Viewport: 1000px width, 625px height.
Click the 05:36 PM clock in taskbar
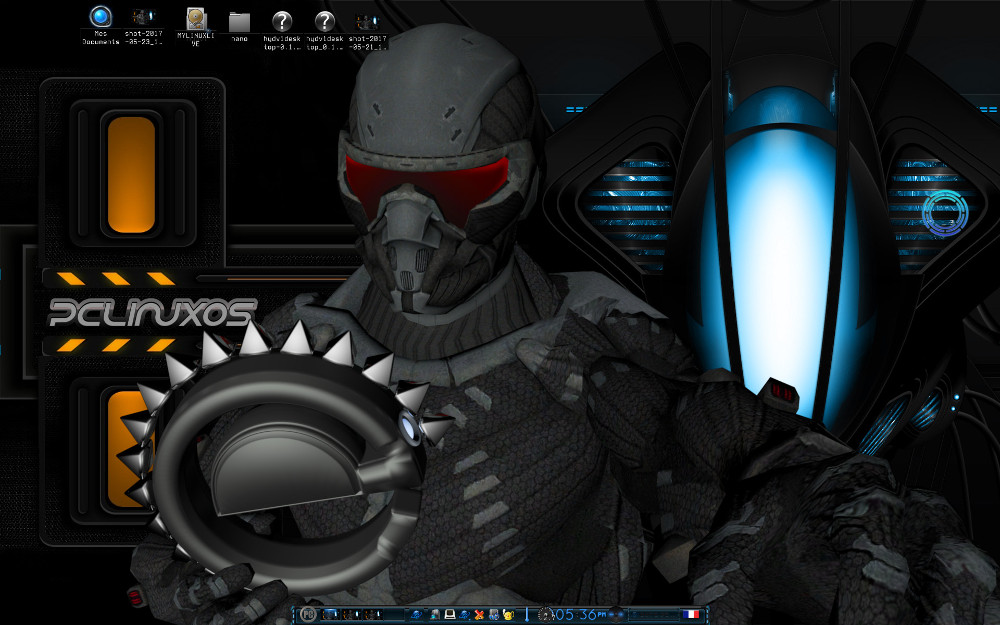(580, 614)
